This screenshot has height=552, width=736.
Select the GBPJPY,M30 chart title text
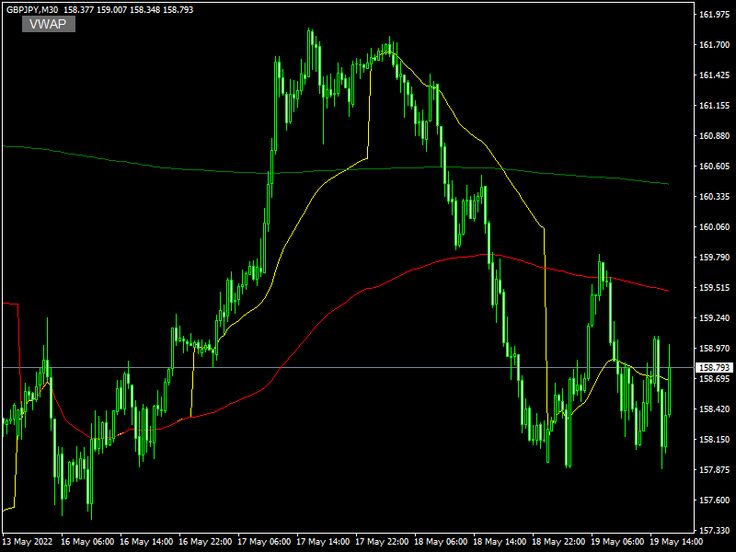[32, 9]
